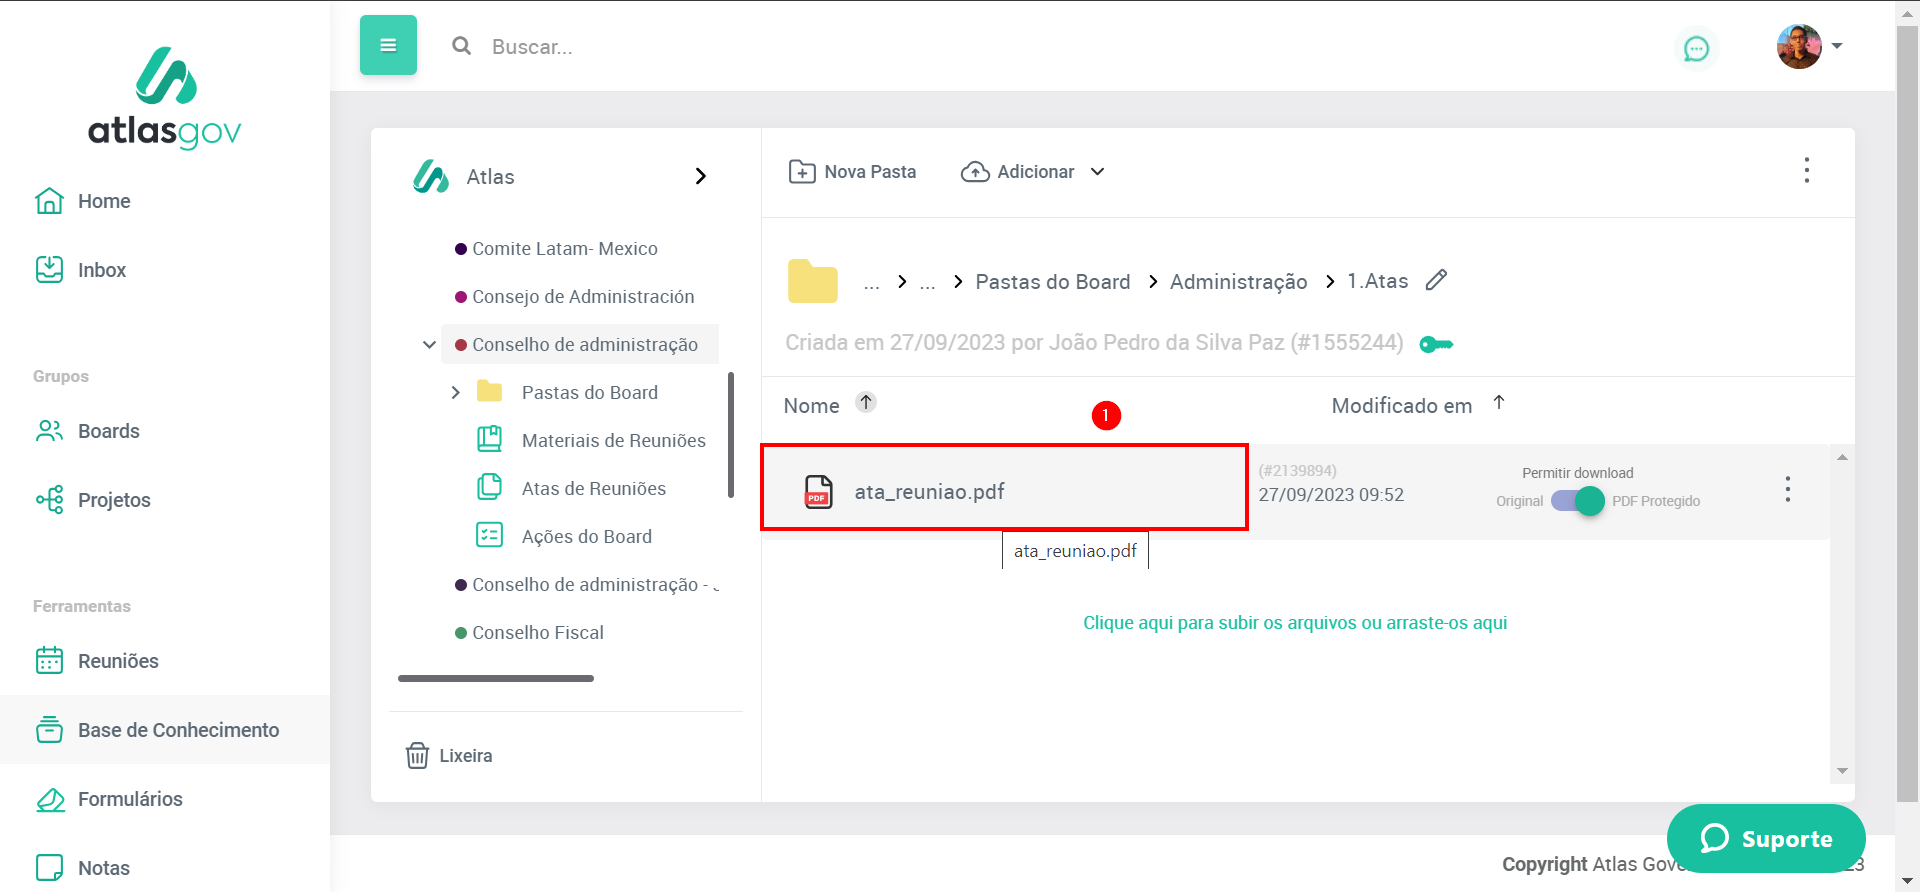The image size is (1920, 892).
Task: Click the upload files link text
Action: pyautogui.click(x=1295, y=623)
